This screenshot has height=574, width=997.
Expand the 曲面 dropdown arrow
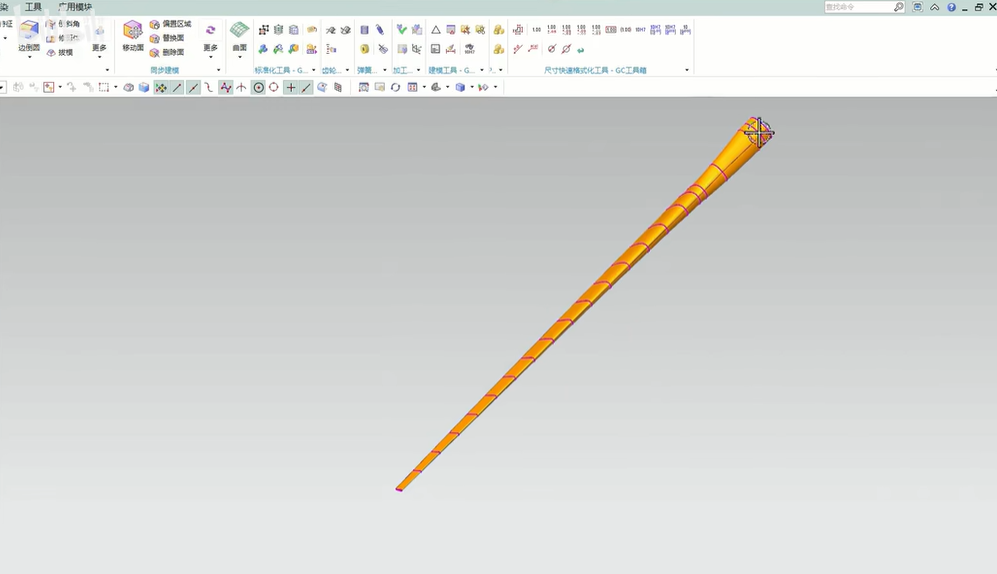[240, 57]
